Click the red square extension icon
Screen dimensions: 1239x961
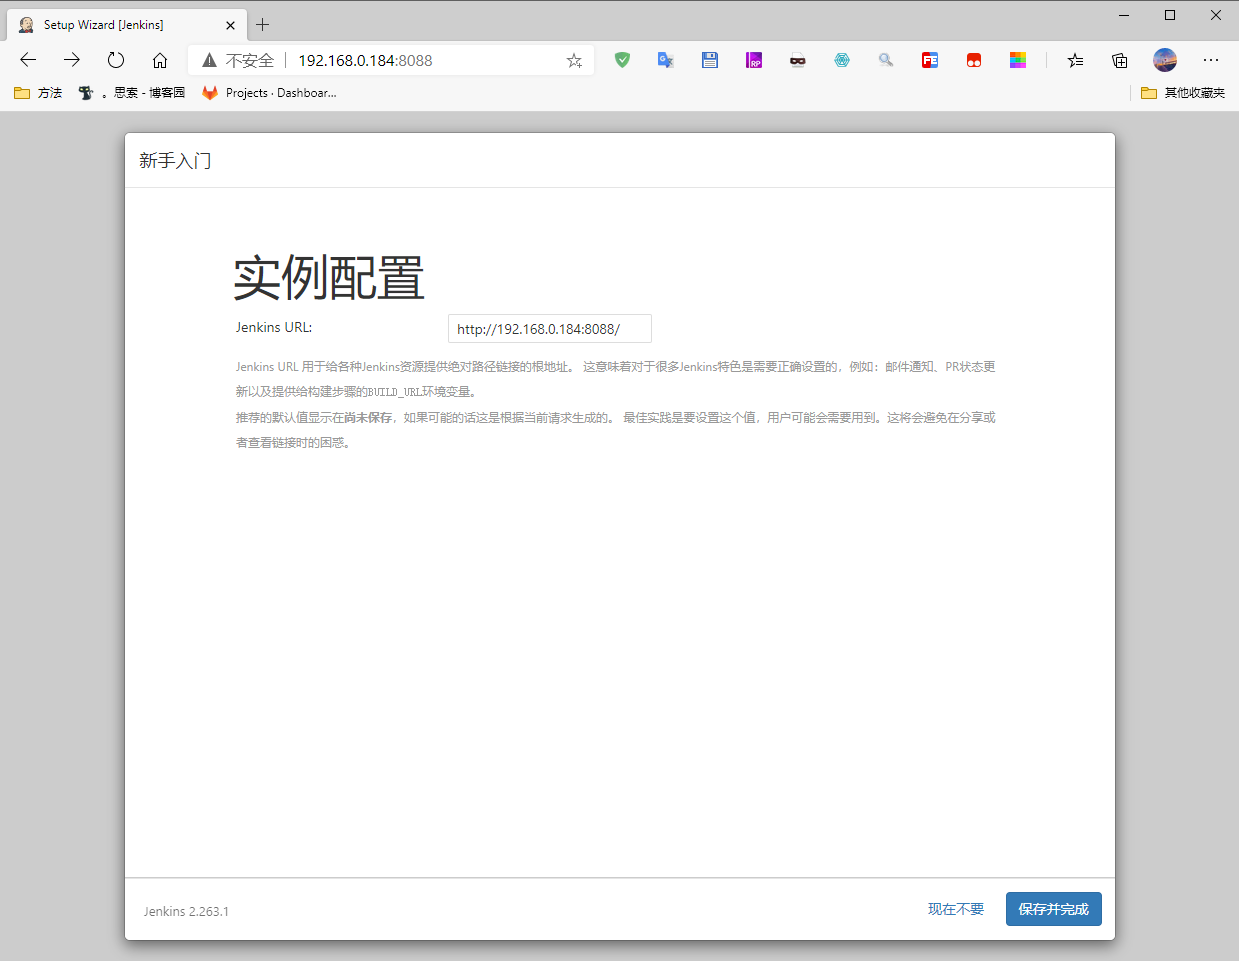point(974,60)
